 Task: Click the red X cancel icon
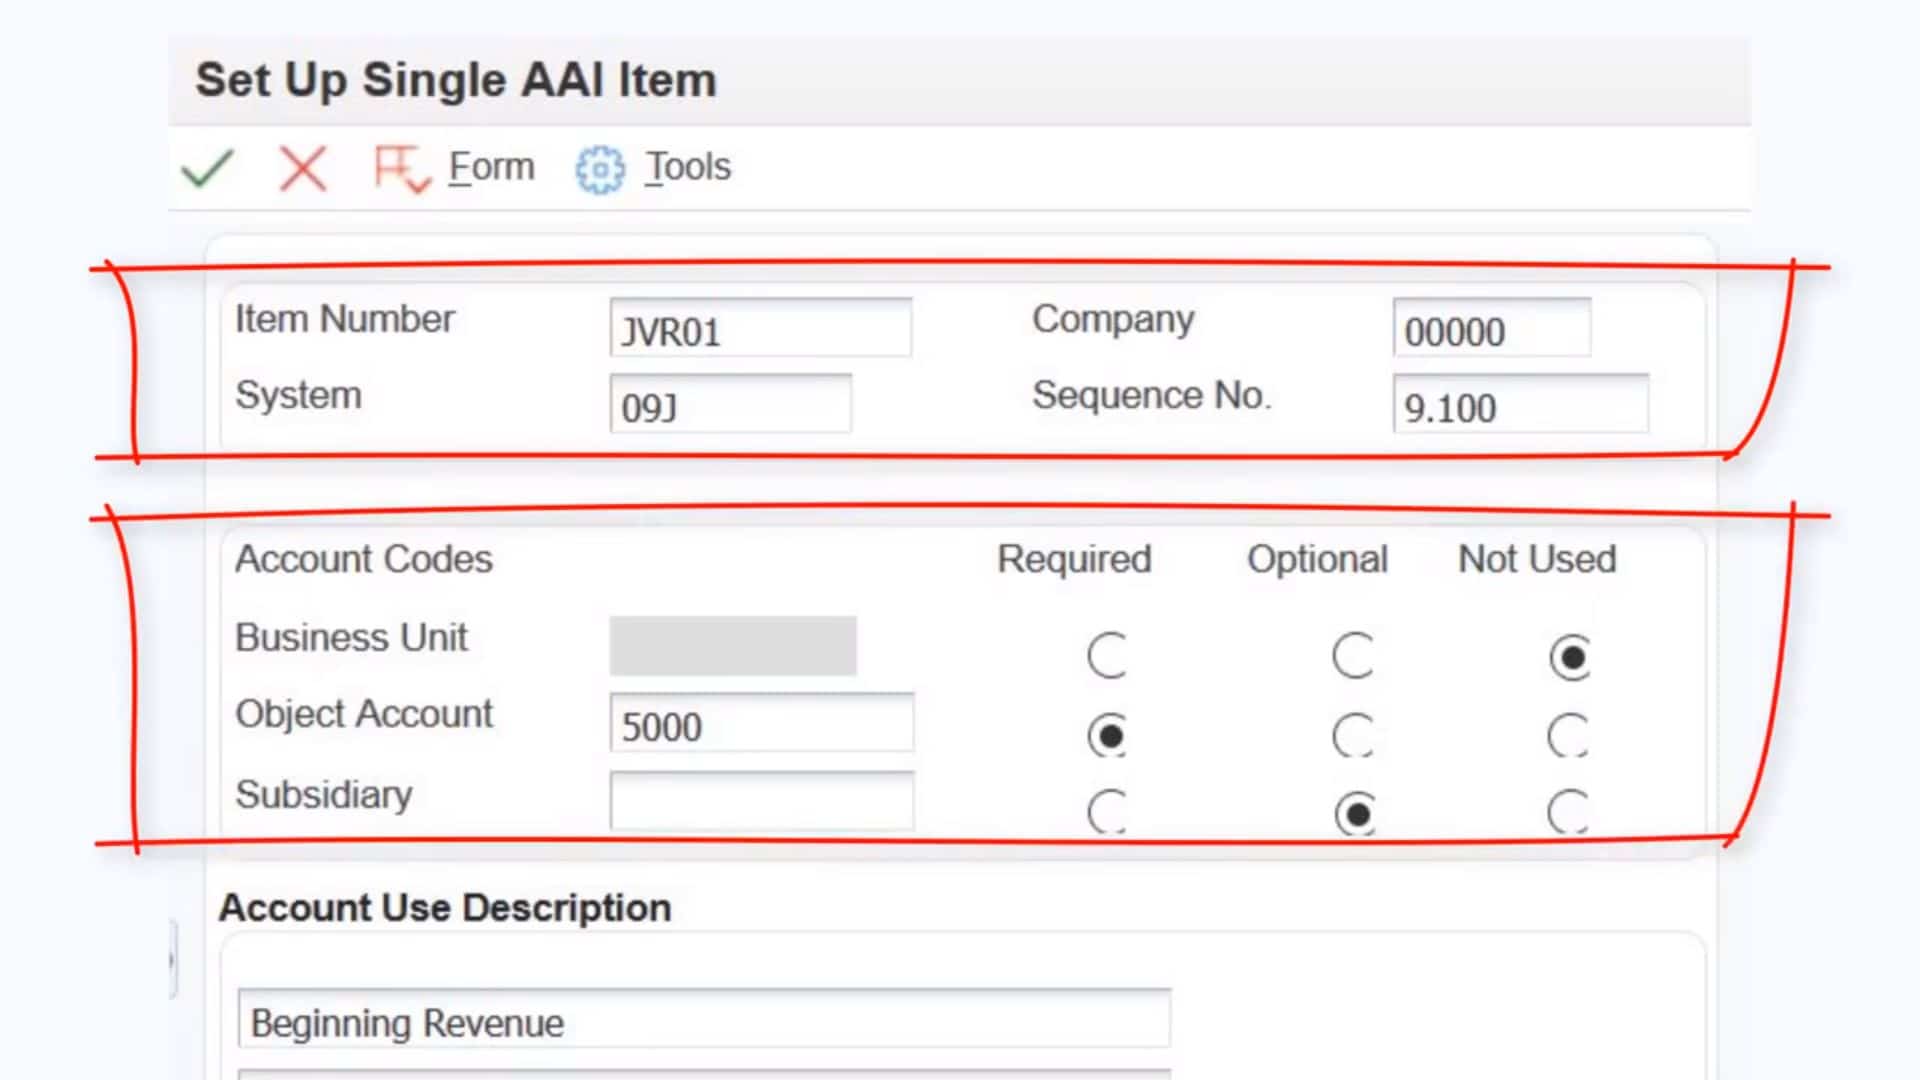[302, 168]
